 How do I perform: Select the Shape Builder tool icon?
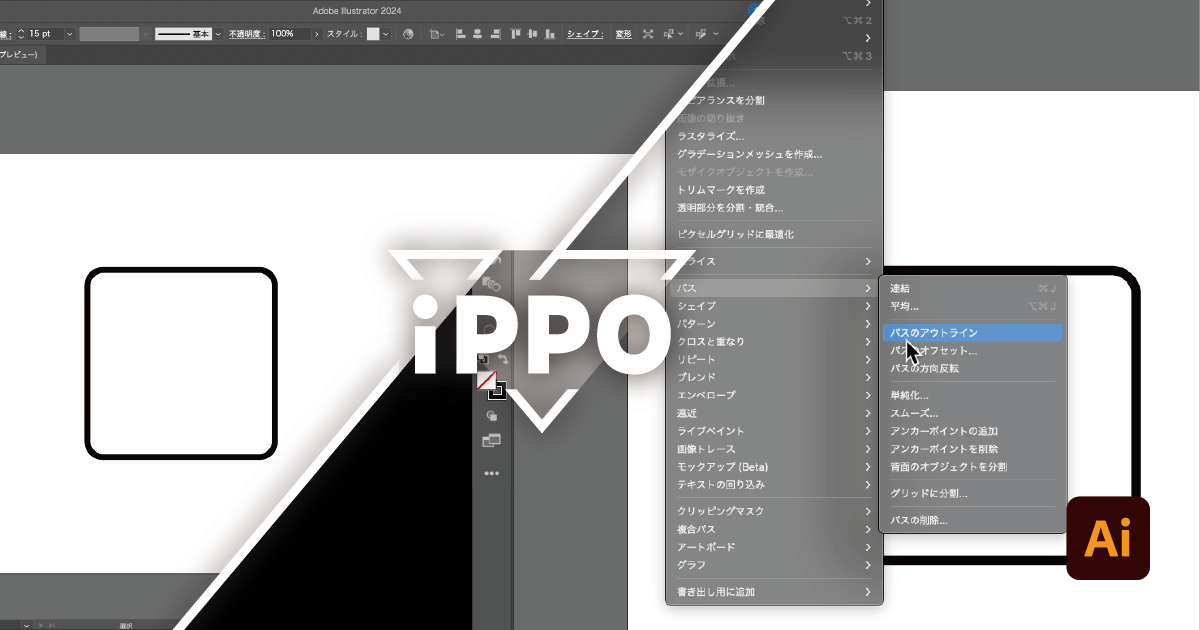point(491,284)
